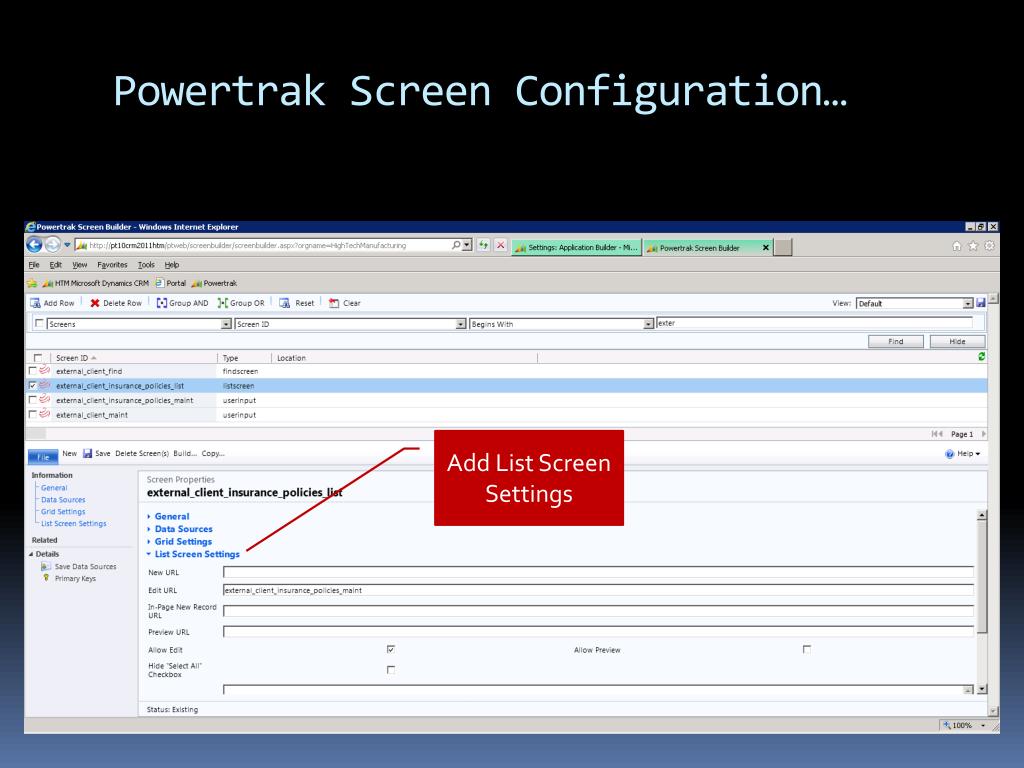Check the external_client_maint row checkbox
The height and width of the screenshot is (768, 1024).
(x=33, y=414)
